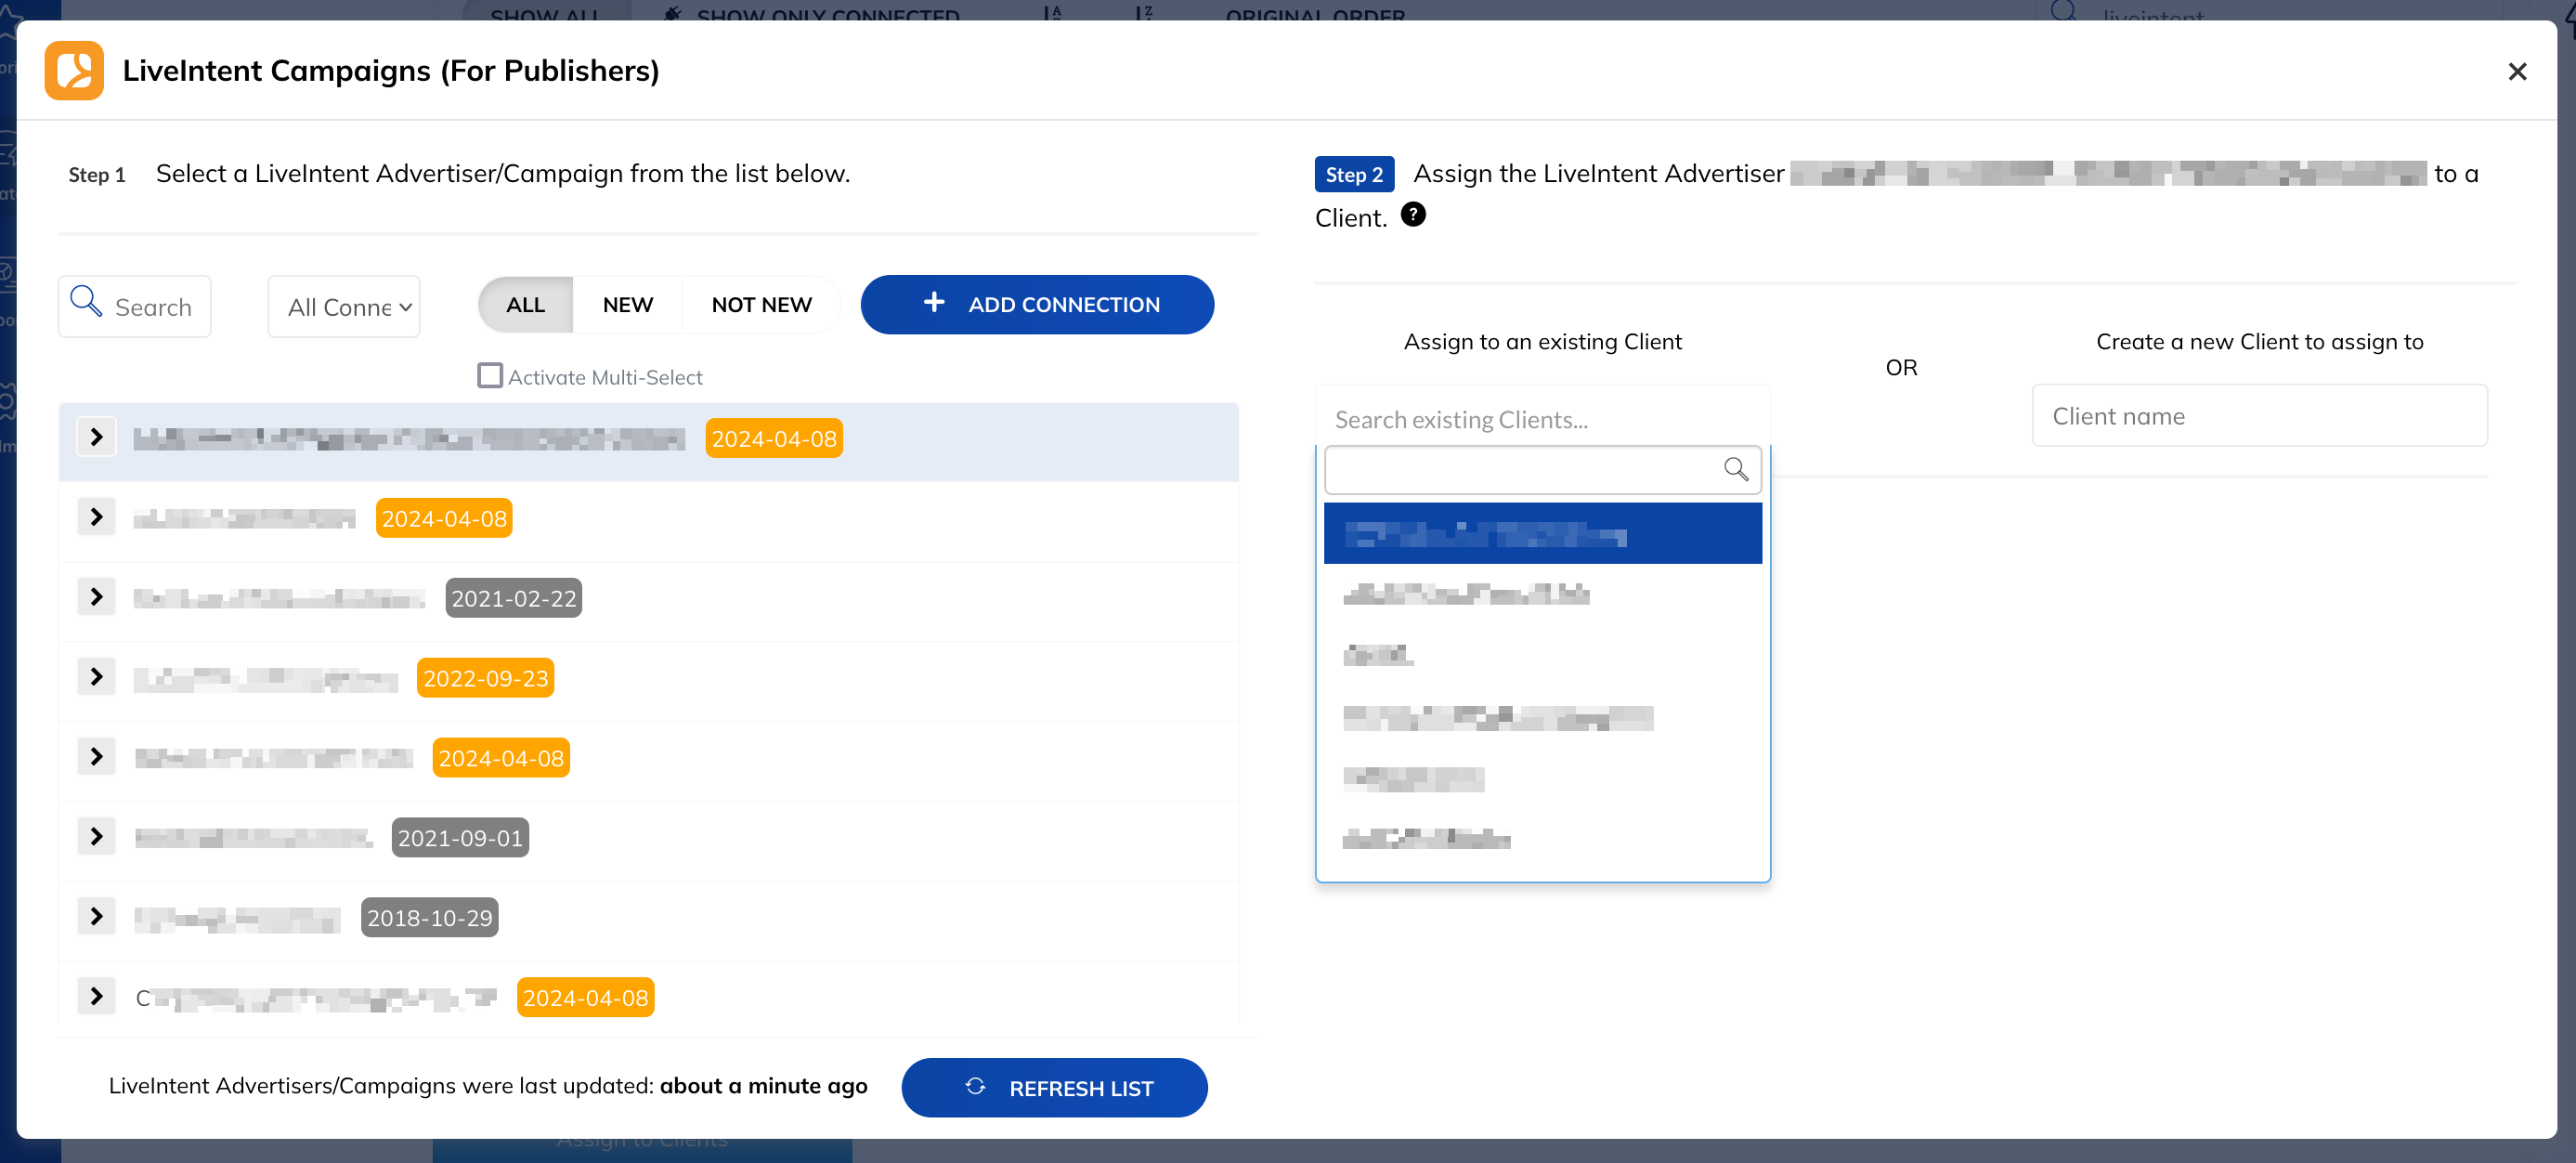
Task: Switch to the NEW filter tab
Action: click(x=626, y=304)
